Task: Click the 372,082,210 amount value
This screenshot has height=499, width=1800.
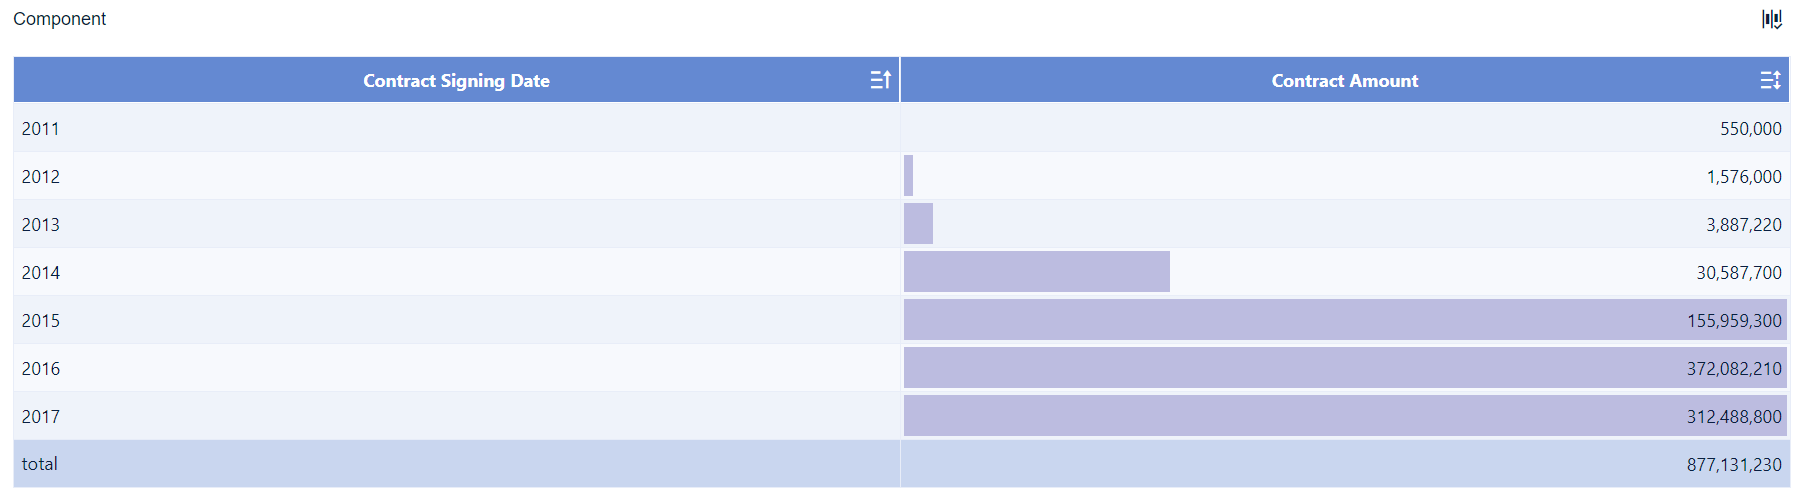Action: click(1734, 369)
